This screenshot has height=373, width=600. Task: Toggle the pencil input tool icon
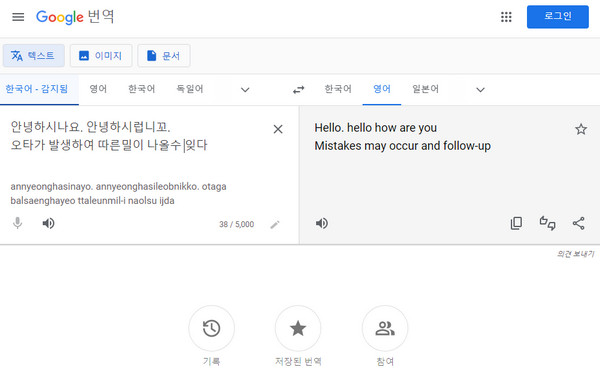(x=275, y=225)
